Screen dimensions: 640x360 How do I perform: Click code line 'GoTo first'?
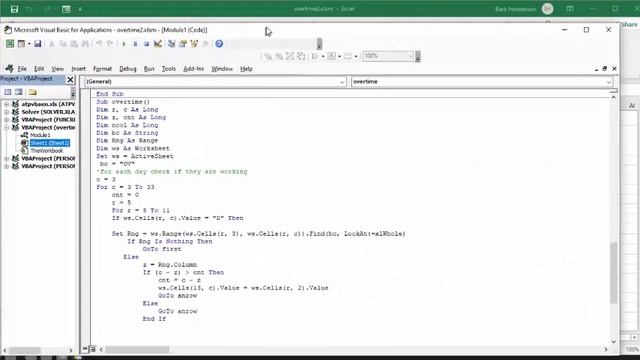[x=162, y=249]
